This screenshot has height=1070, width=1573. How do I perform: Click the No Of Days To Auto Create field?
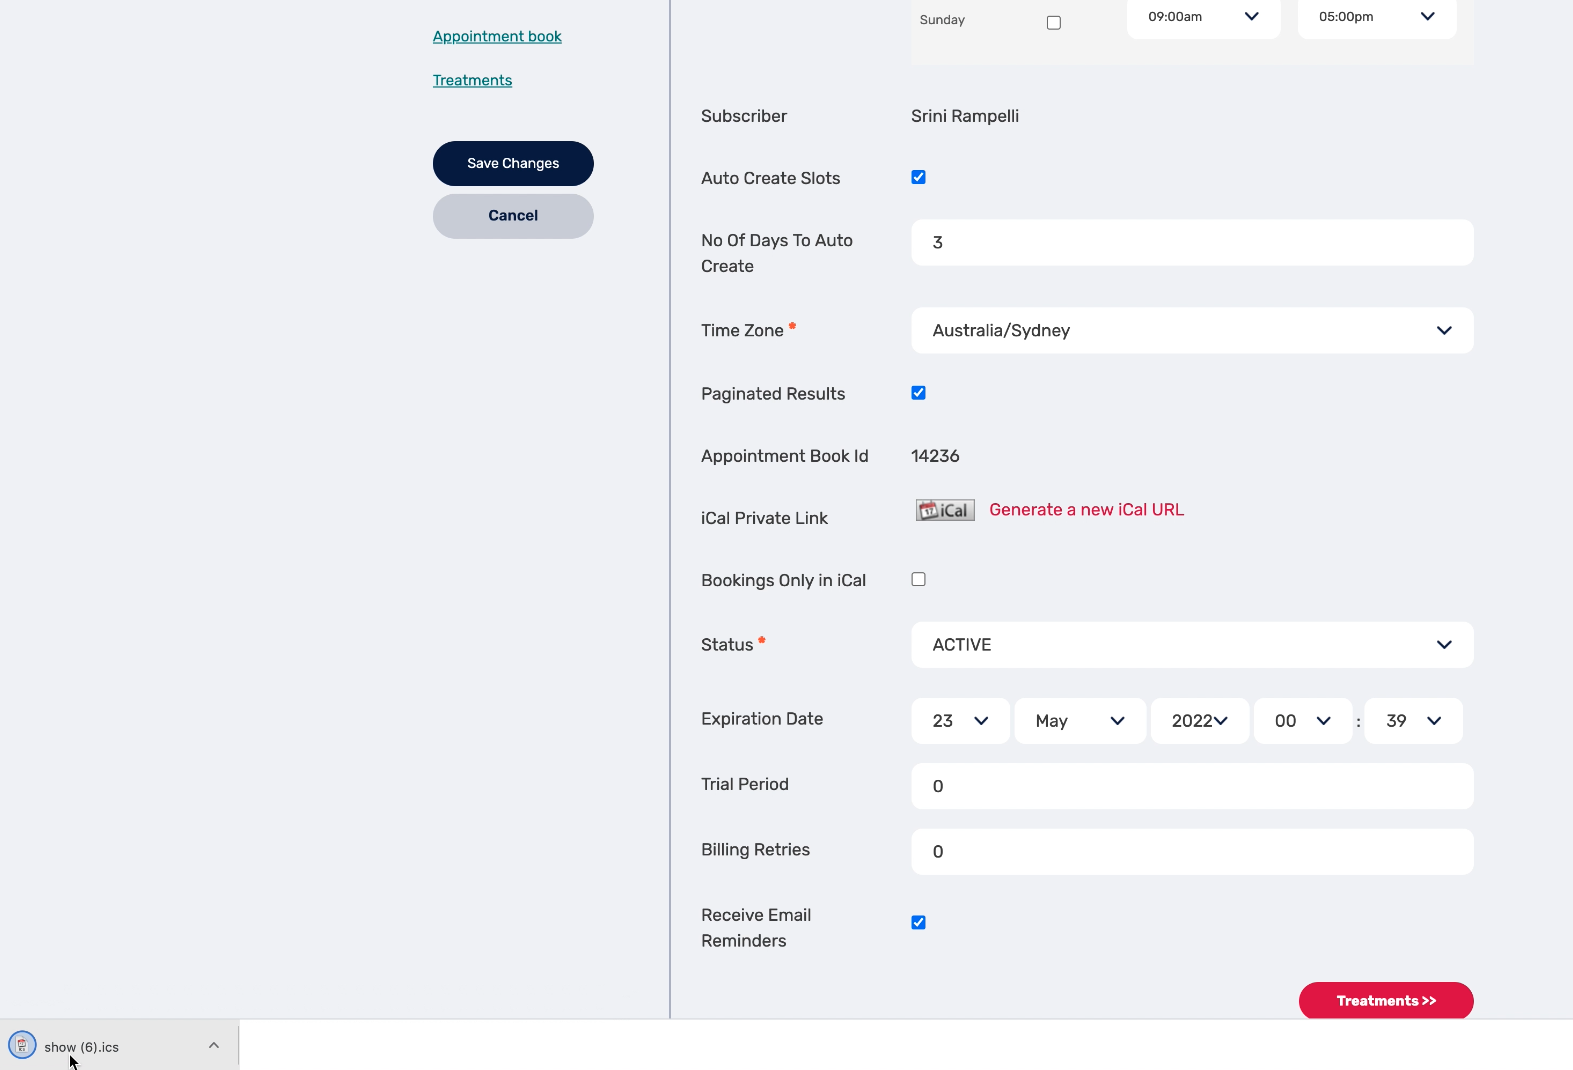coord(1191,242)
